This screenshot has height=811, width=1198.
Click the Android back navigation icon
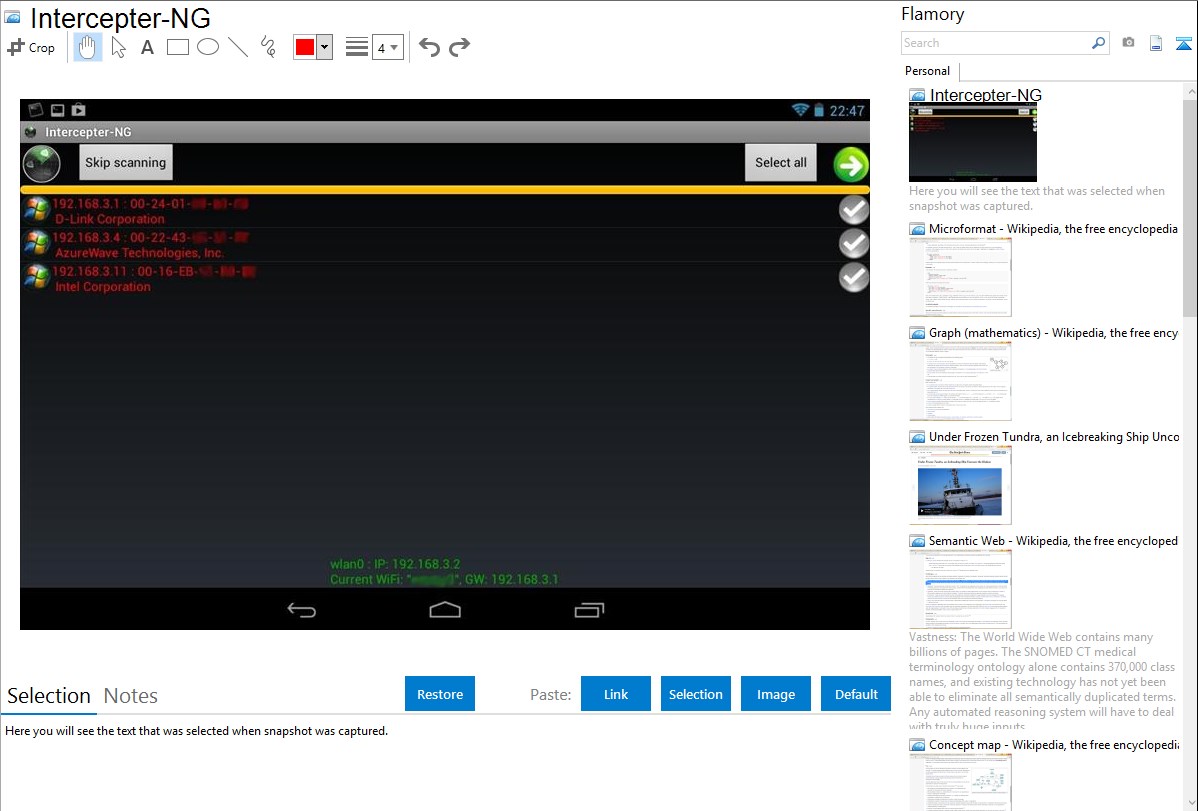301,610
